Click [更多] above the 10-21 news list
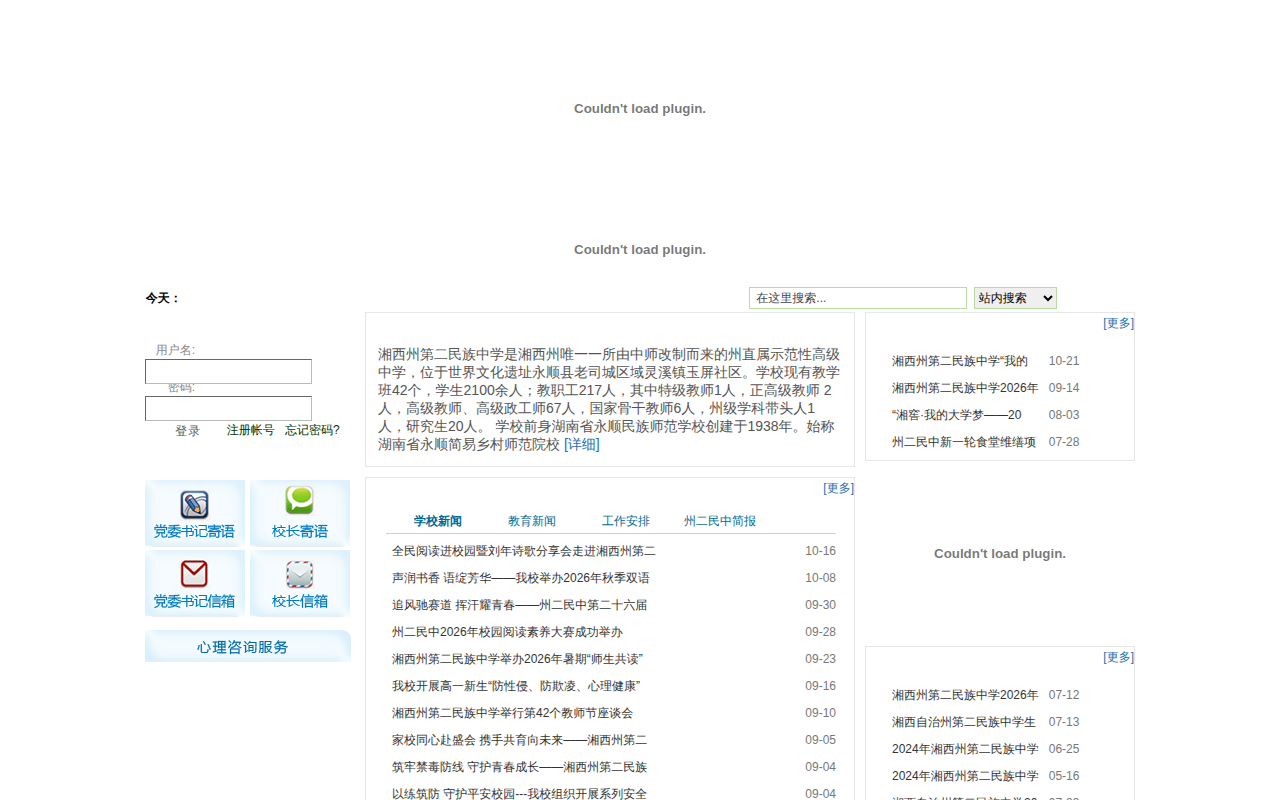This screenshot has width=1280, height=800. pos(1119,323)
